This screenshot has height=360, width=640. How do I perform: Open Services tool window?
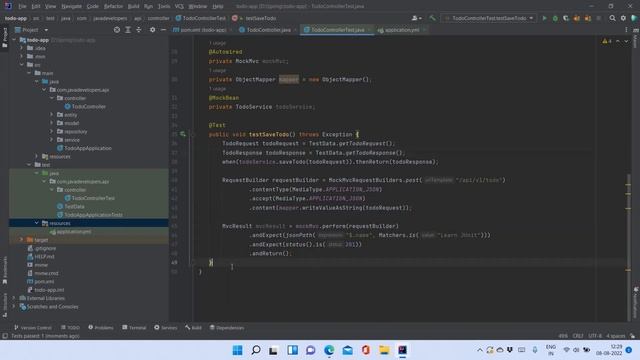(166, 327)
